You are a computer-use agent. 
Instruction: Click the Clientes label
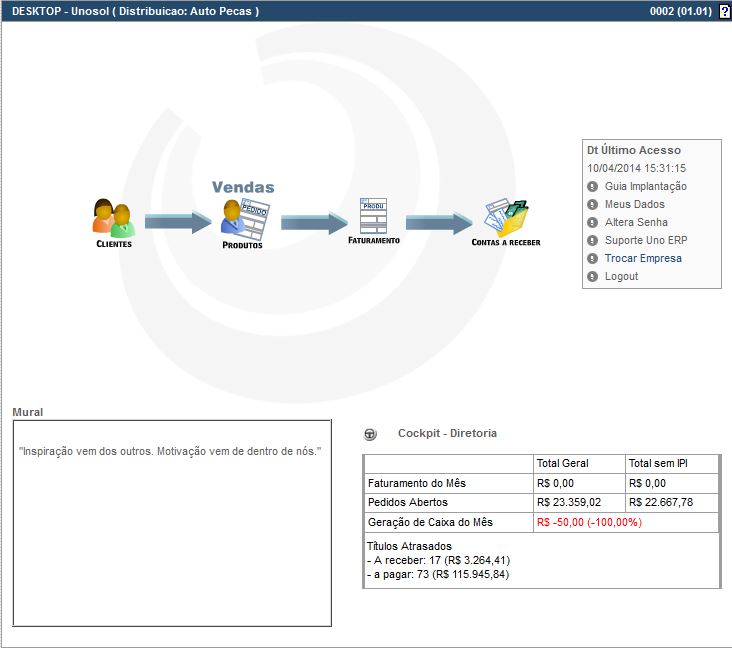pyautogui.click(x=114, y=244)
